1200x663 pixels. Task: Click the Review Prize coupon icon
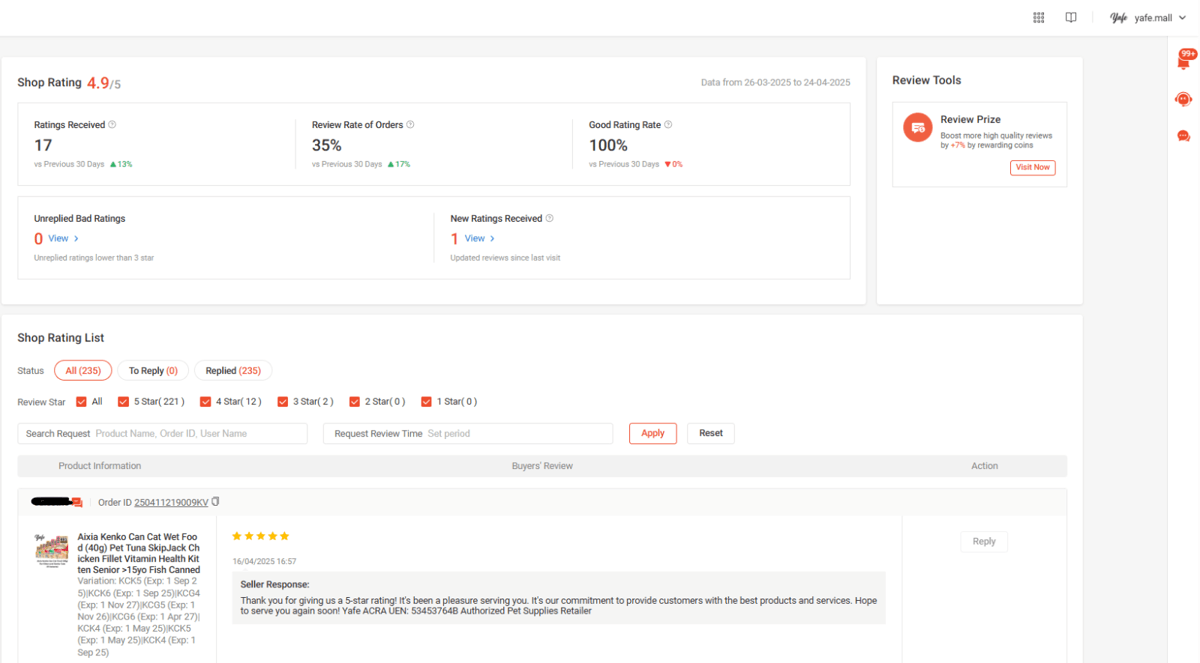[x=917, y=127]
